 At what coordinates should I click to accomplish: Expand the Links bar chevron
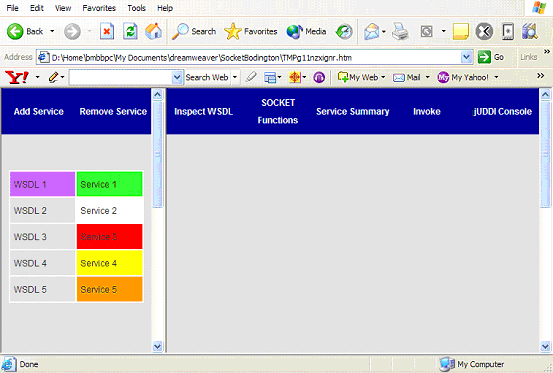(x=547, y=52)
